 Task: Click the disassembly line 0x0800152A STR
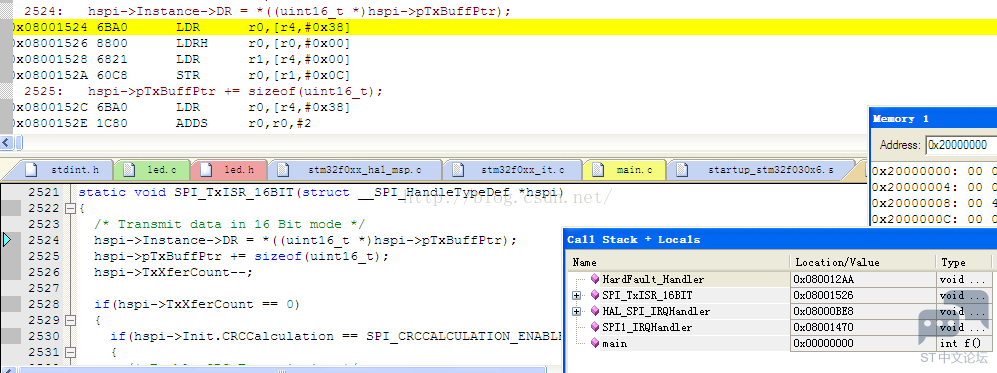[x=181, y=75]
